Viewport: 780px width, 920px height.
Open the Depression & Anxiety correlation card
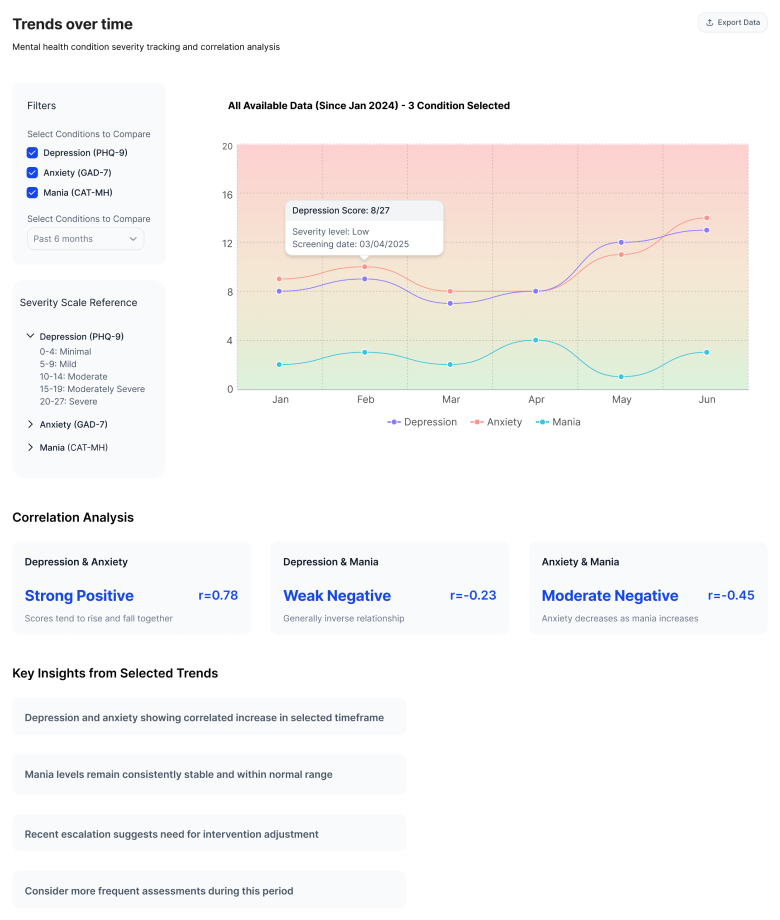131,588
